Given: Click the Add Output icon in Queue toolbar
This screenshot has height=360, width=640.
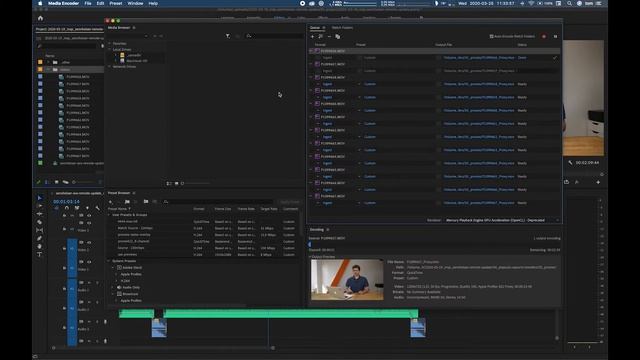Looking at the screenshot, I should click(321, 37).
